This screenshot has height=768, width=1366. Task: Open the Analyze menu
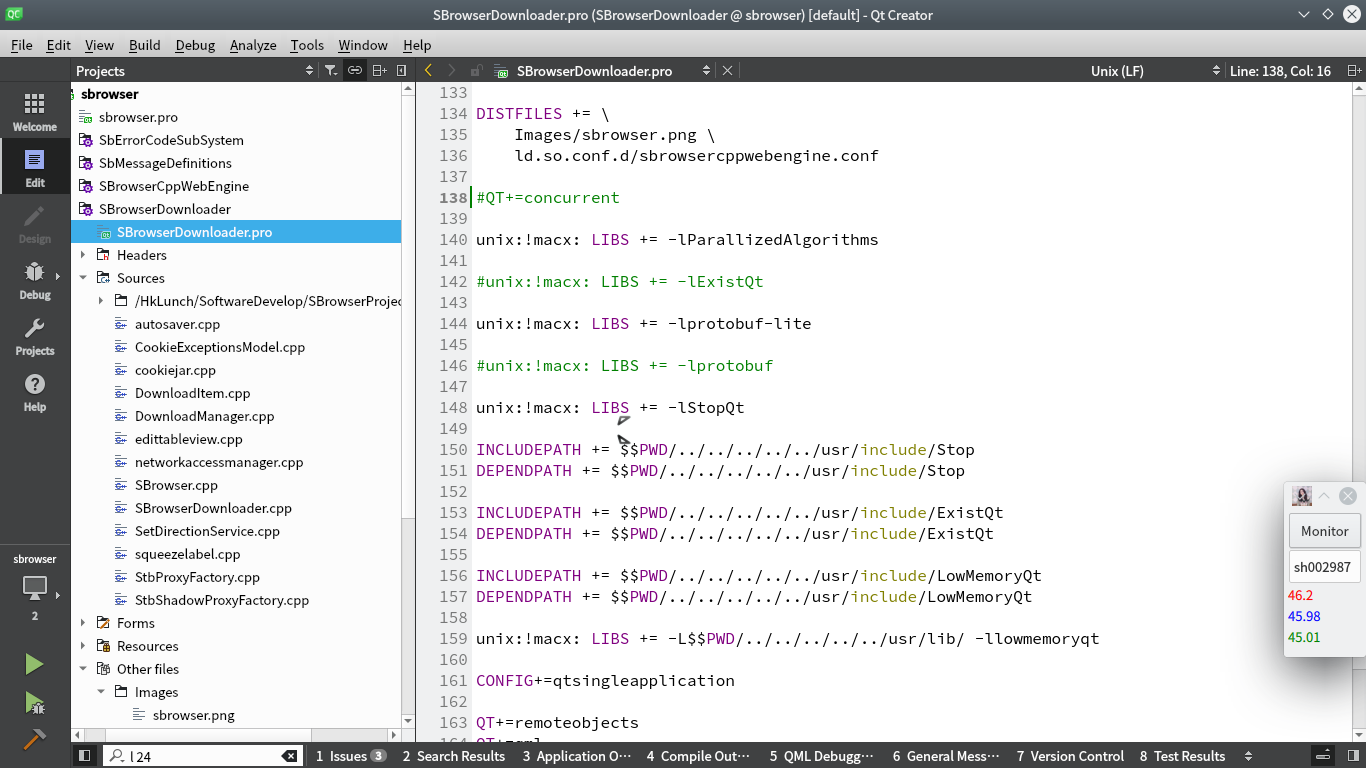pyautogui.click(x=253, y=45)
